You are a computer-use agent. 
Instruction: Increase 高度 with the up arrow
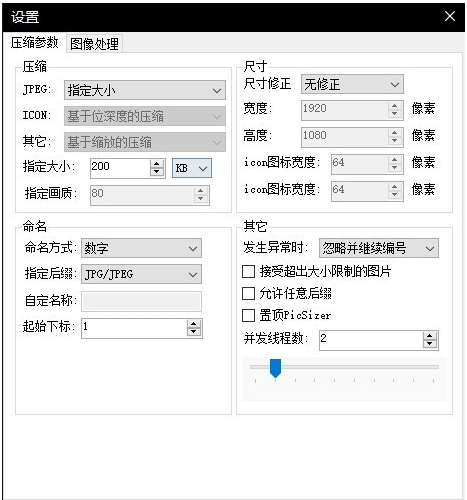[395, 133]
